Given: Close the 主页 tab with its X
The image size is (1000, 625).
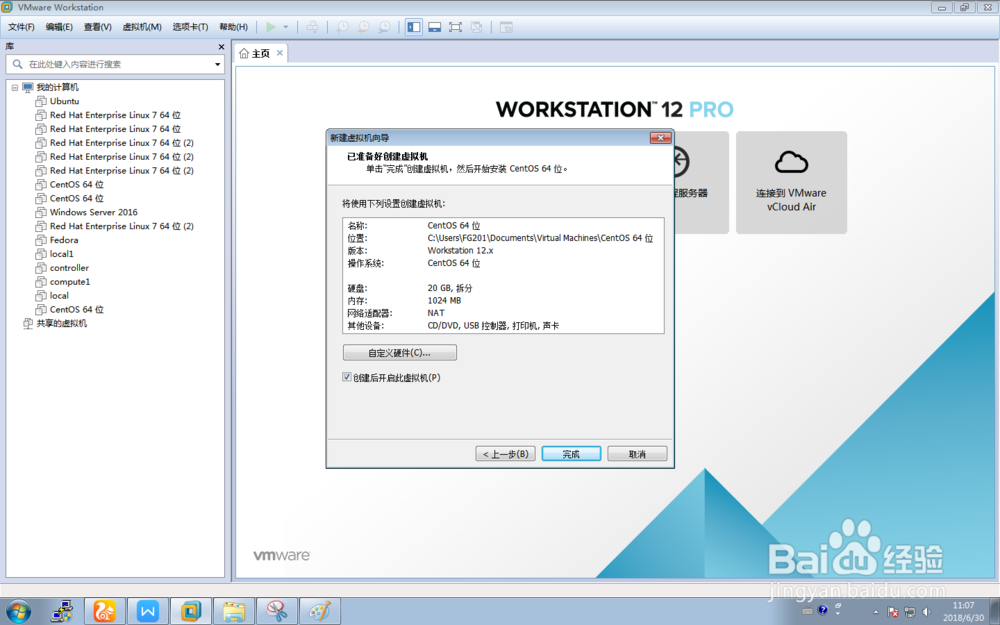Looking at the screenshot, I should click(x=279, y=53).
